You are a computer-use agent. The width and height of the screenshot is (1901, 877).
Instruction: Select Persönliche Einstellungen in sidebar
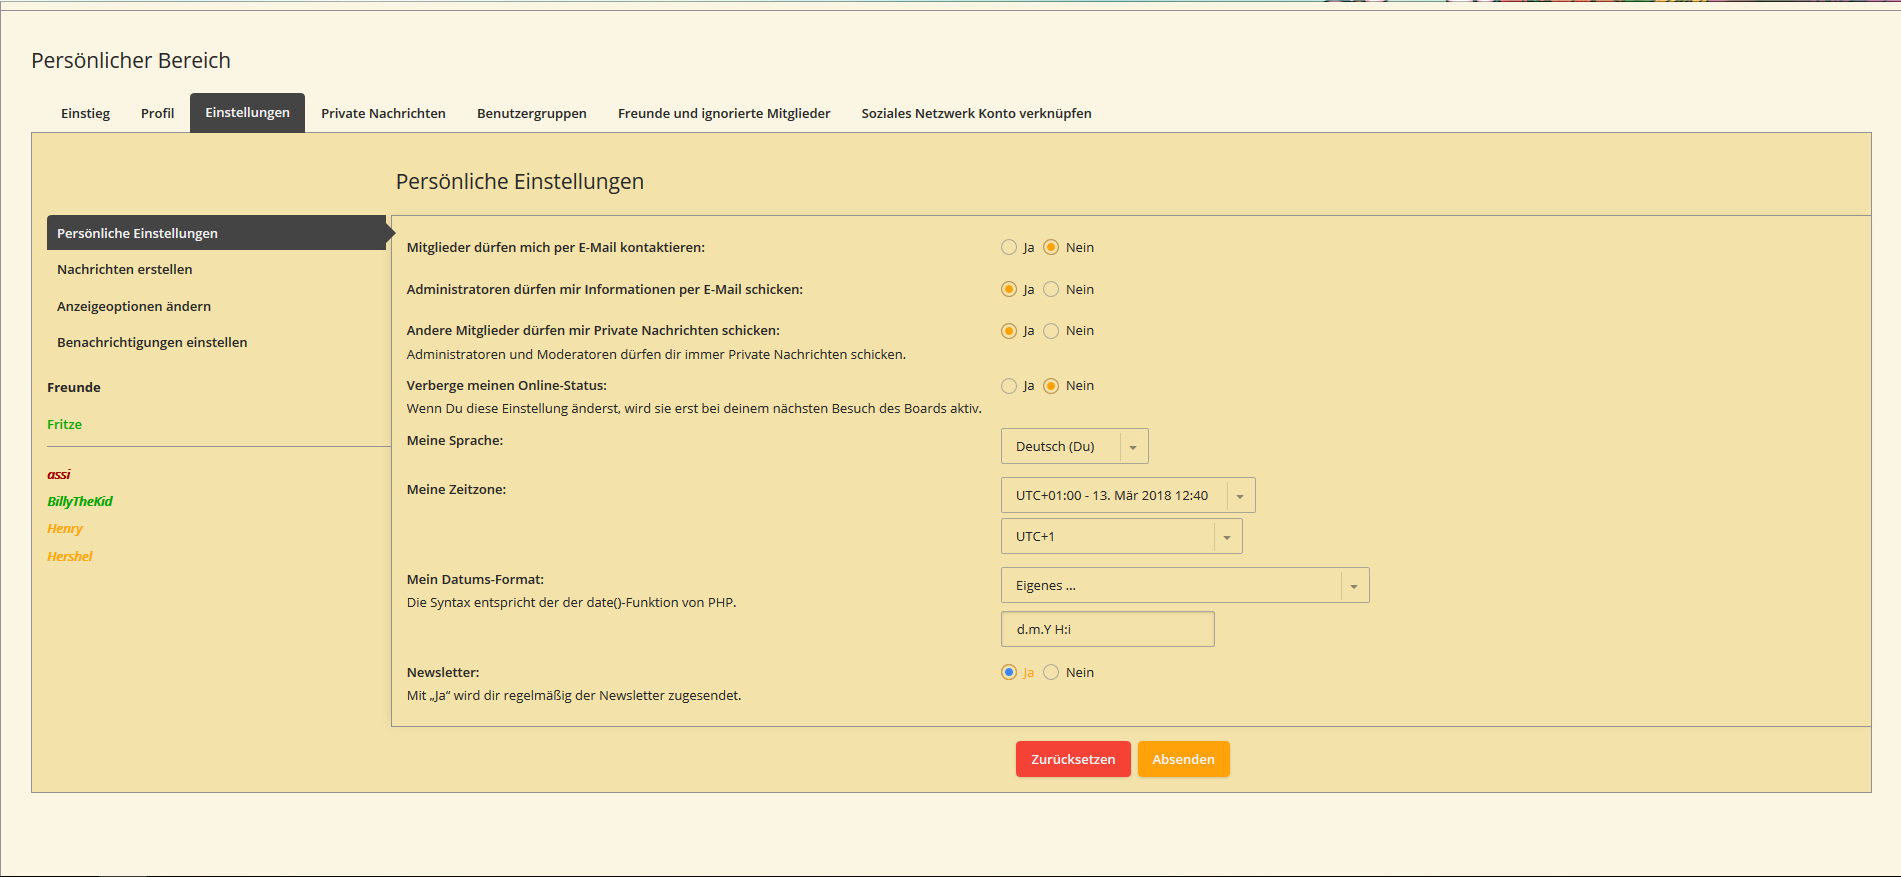pos(216,233)
